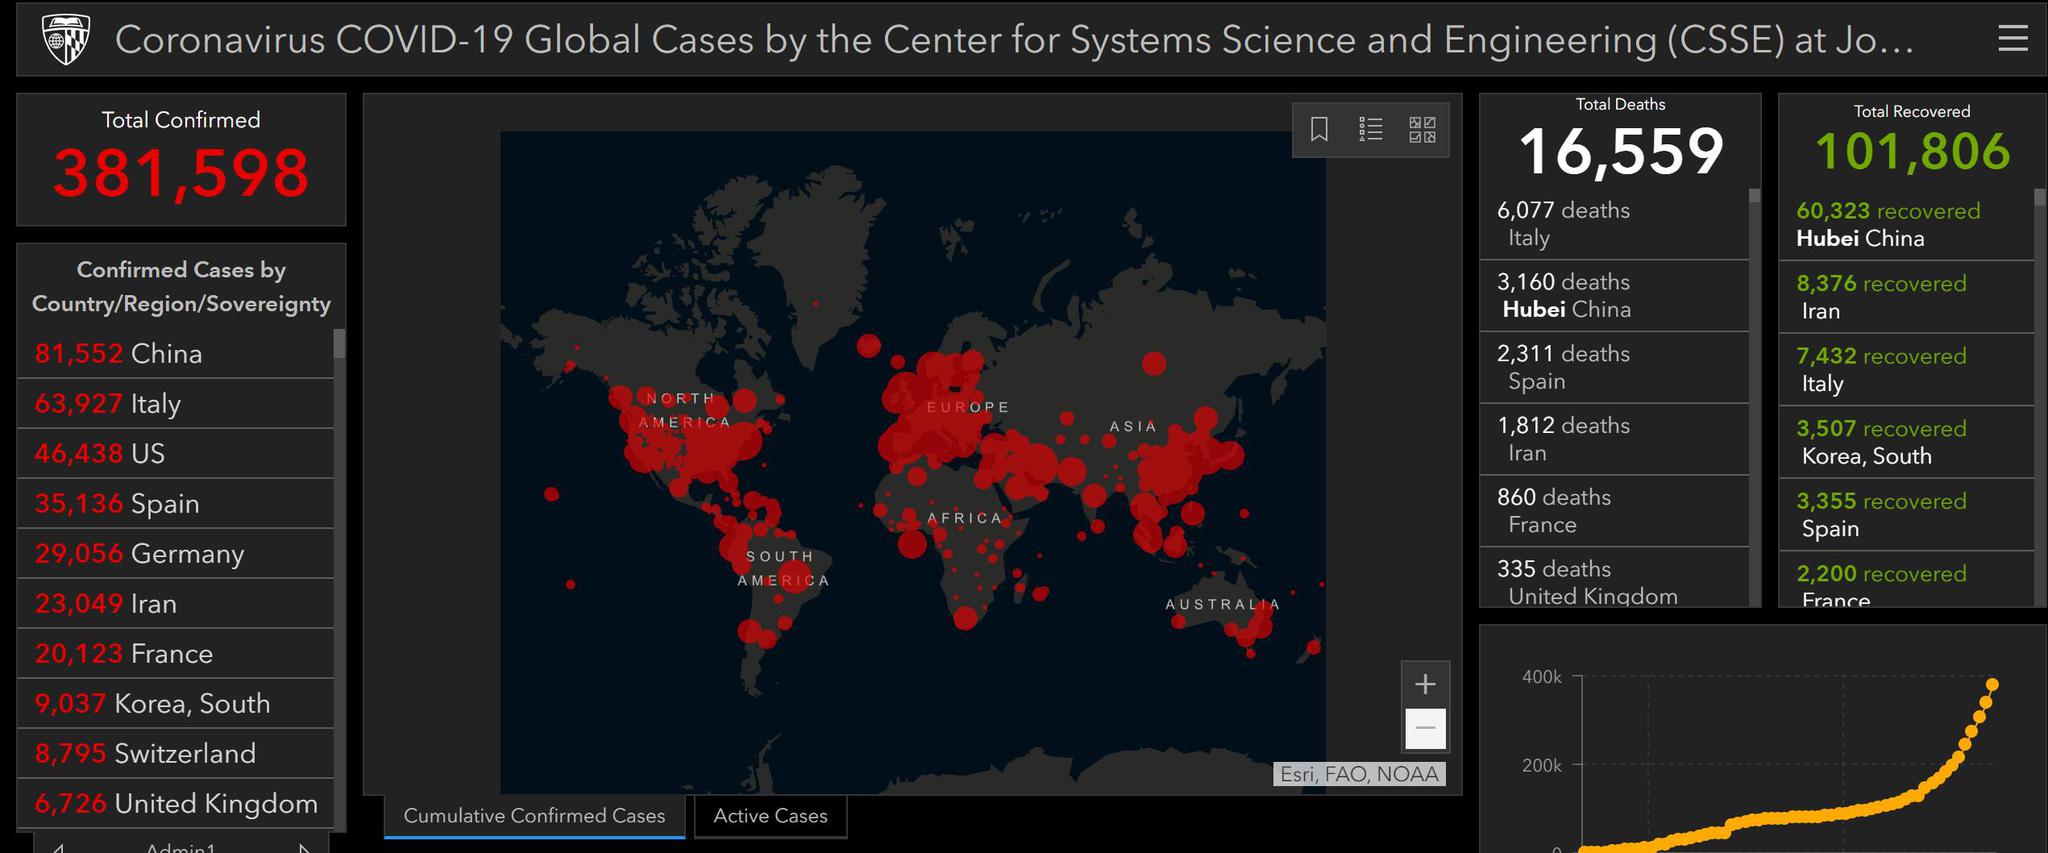Select Switzerland in the confirmed list
Screen dimensions: 2048x853
175,754
